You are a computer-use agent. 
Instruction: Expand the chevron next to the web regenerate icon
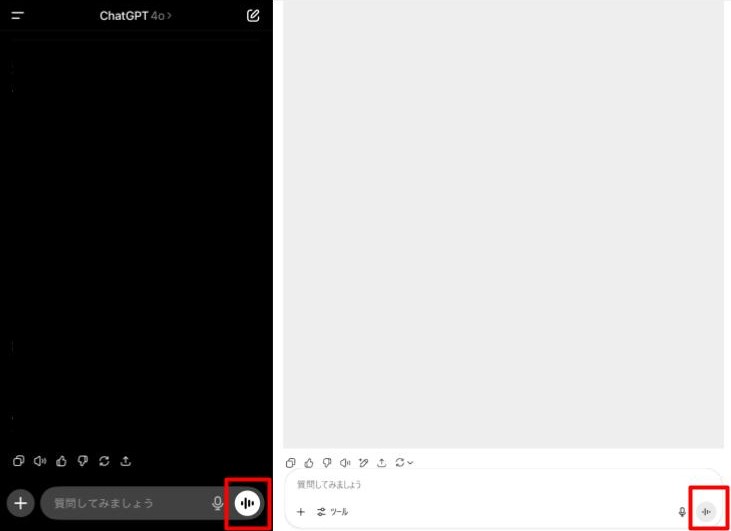pos(410,463)
